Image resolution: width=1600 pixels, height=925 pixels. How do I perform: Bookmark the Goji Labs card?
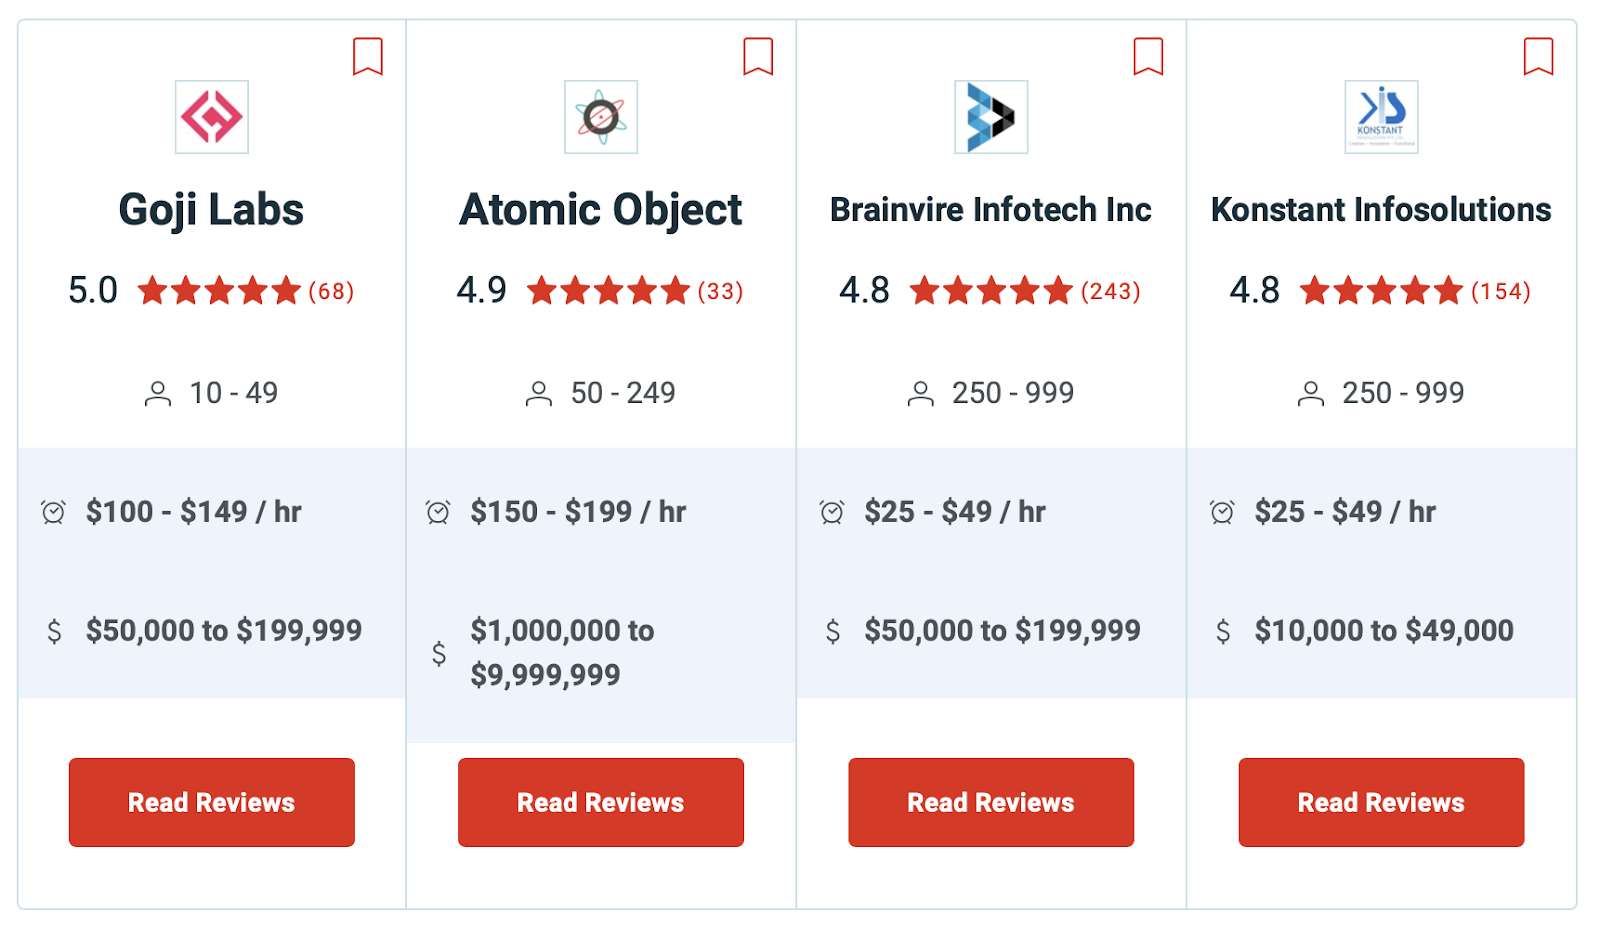tap(368, 56)
